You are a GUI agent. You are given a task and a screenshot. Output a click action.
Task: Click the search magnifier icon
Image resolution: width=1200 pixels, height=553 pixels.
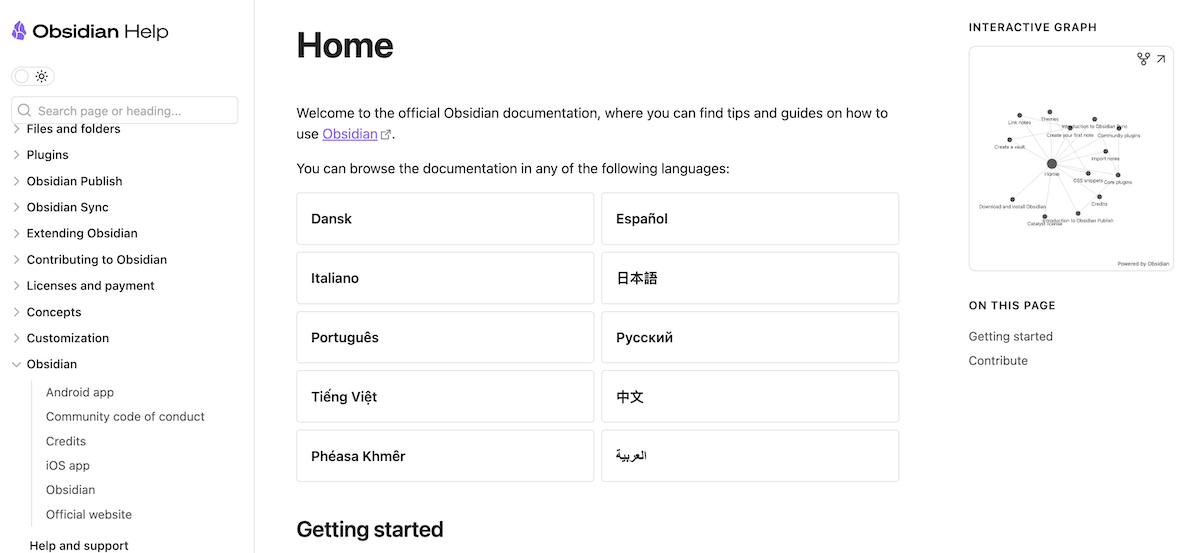click(25, 111)
